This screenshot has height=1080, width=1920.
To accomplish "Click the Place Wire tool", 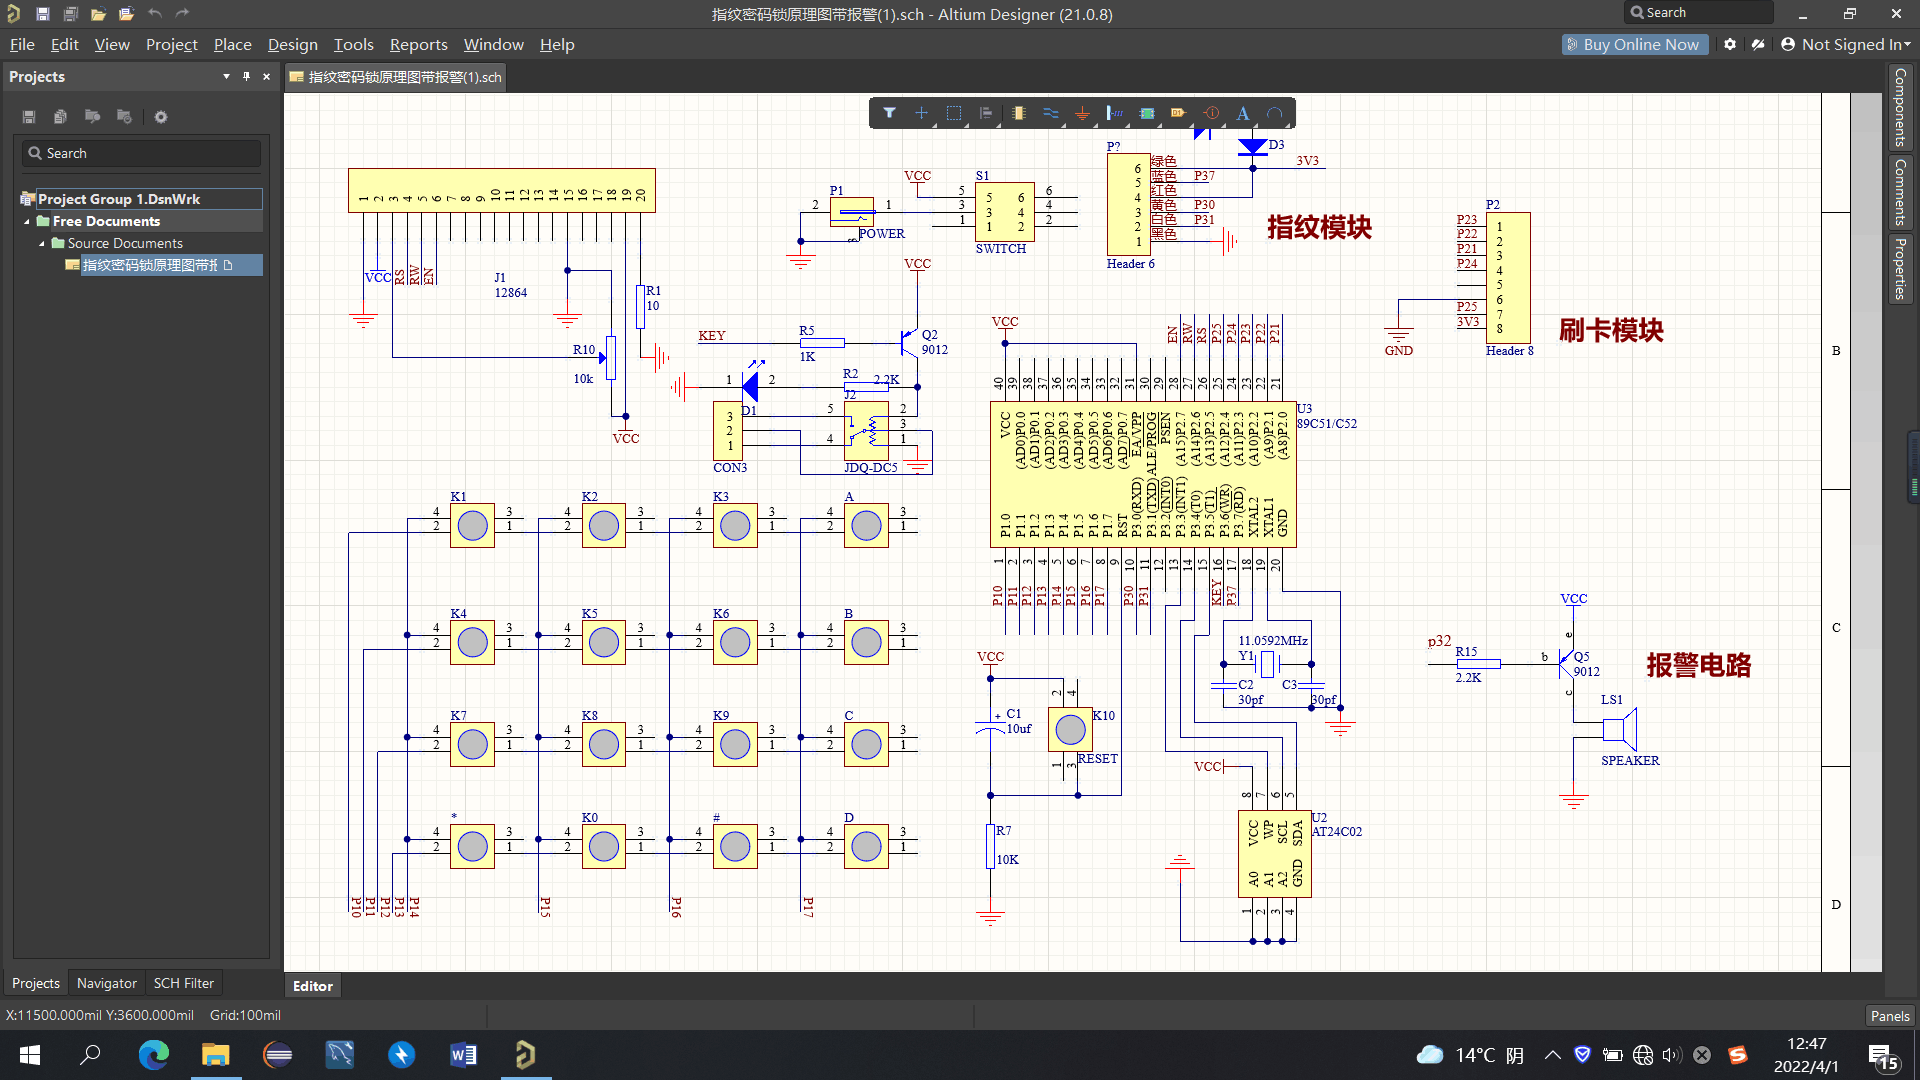I will pos(1050,113).
